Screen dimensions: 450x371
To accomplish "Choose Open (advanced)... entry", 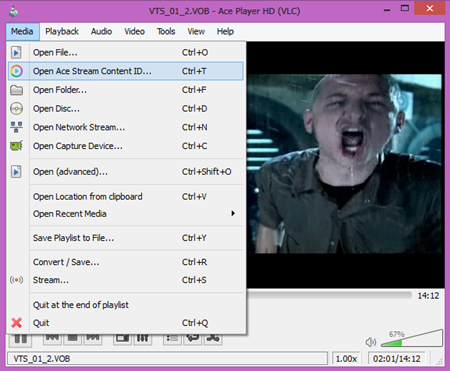I will pyautogui.click(x=126, y=172).
